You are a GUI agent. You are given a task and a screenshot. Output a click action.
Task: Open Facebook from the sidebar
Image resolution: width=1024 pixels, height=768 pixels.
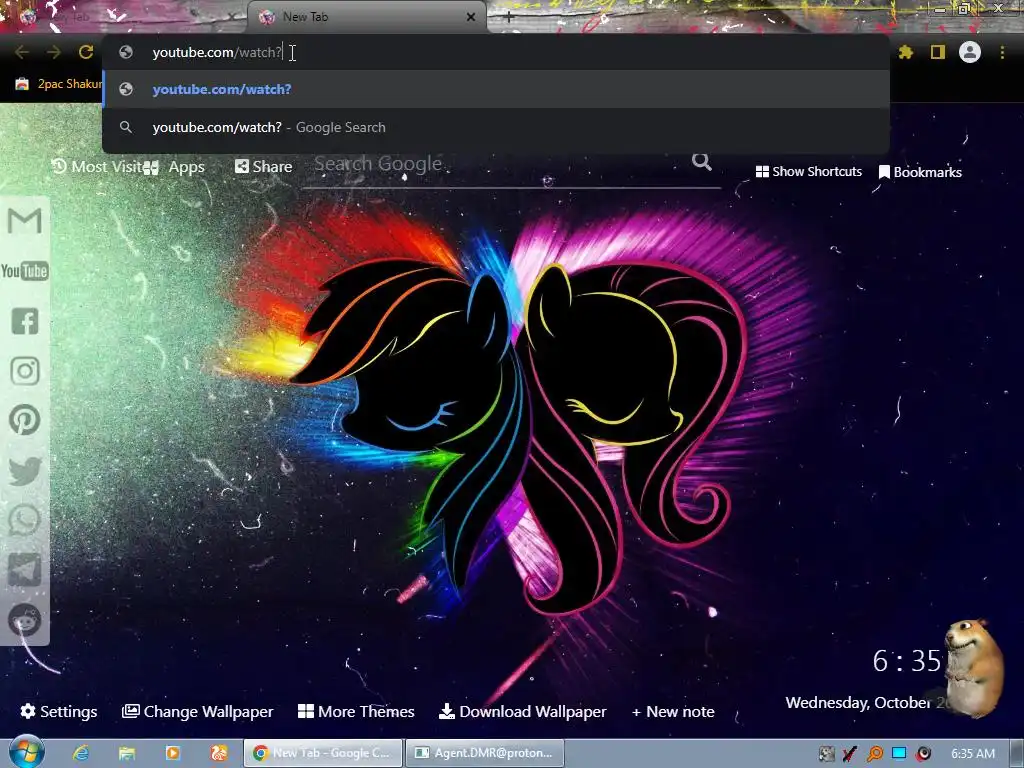[25, 321]
